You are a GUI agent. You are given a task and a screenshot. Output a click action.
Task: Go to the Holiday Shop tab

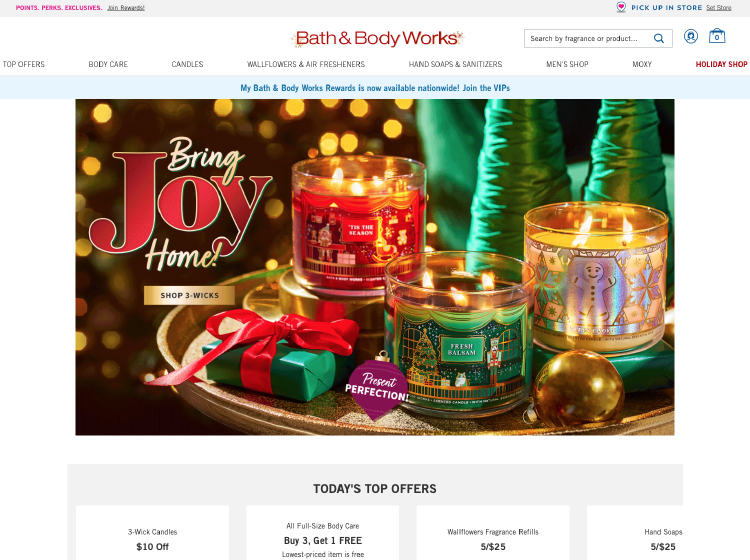(721, 64)
